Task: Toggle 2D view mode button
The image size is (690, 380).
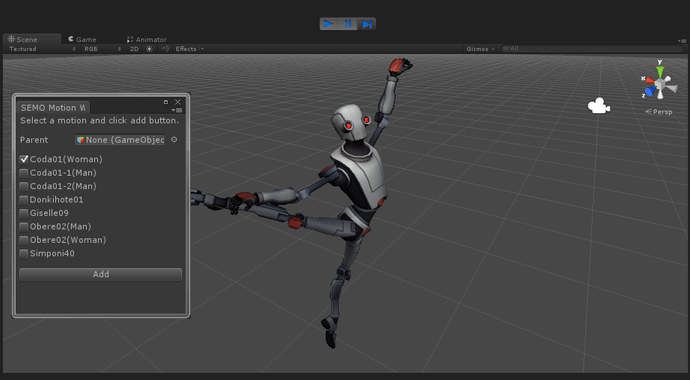Action: 134,49
